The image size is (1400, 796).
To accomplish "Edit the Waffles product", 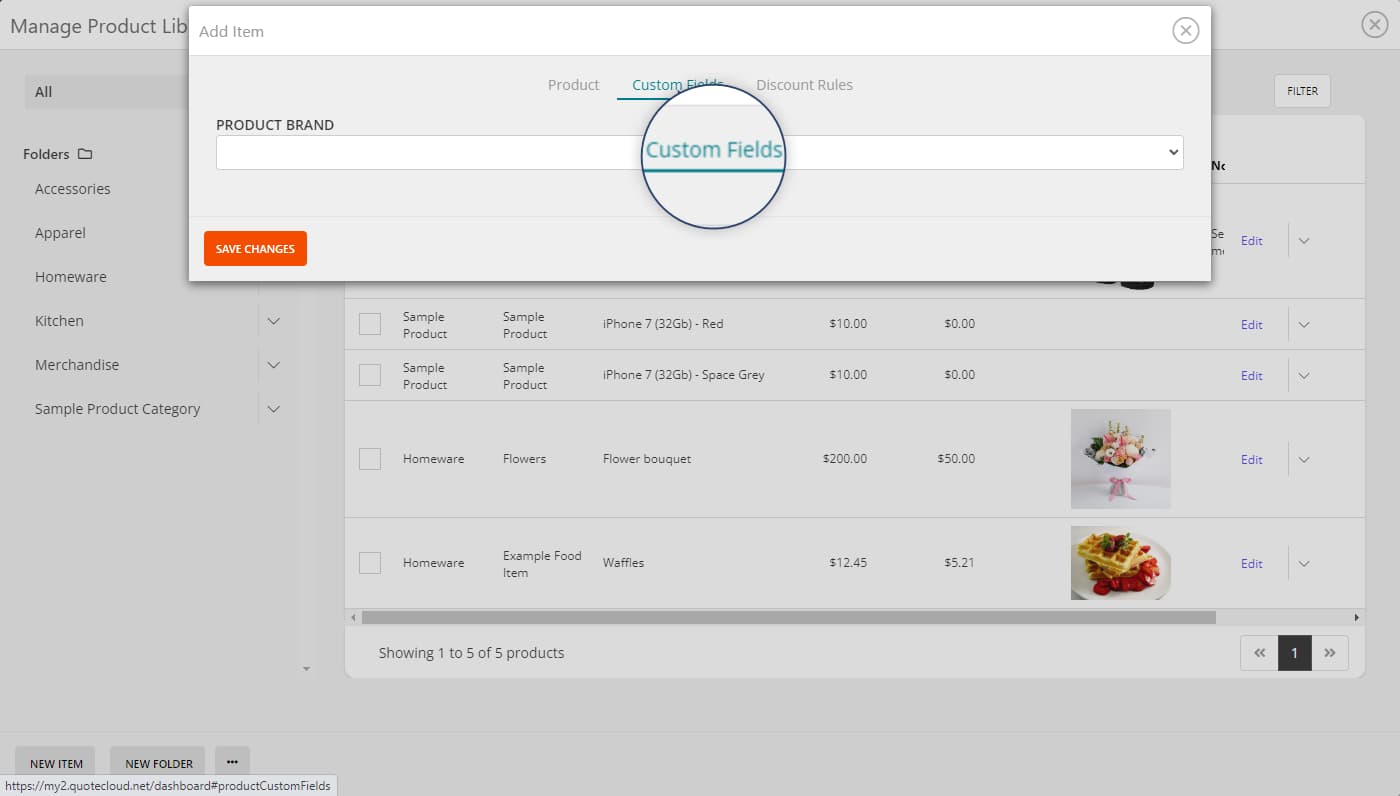I will pos(1251,563).
